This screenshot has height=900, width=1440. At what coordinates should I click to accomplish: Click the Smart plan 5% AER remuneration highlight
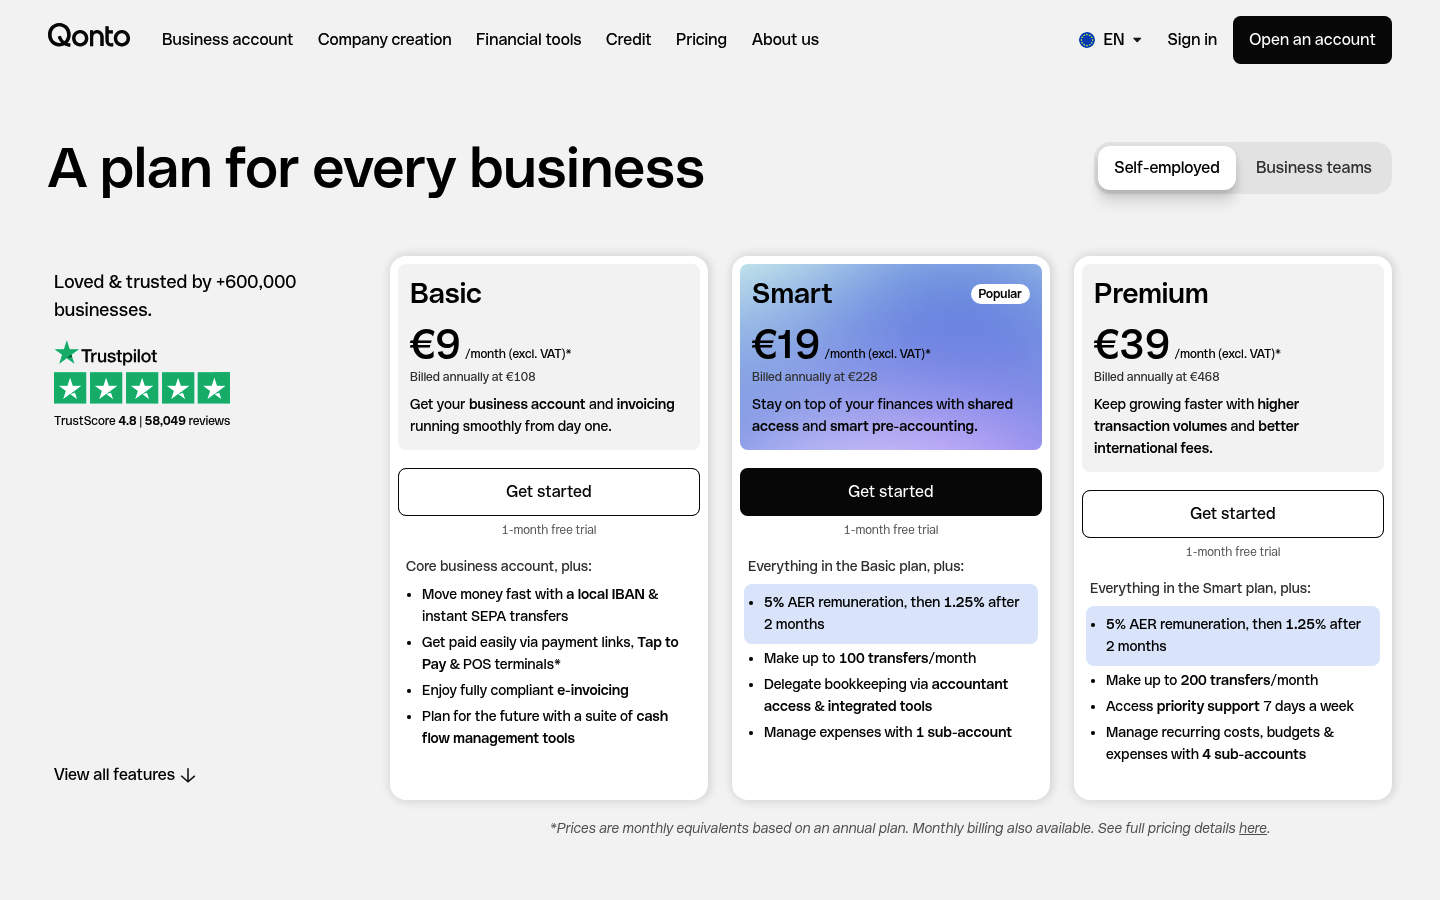891,613
